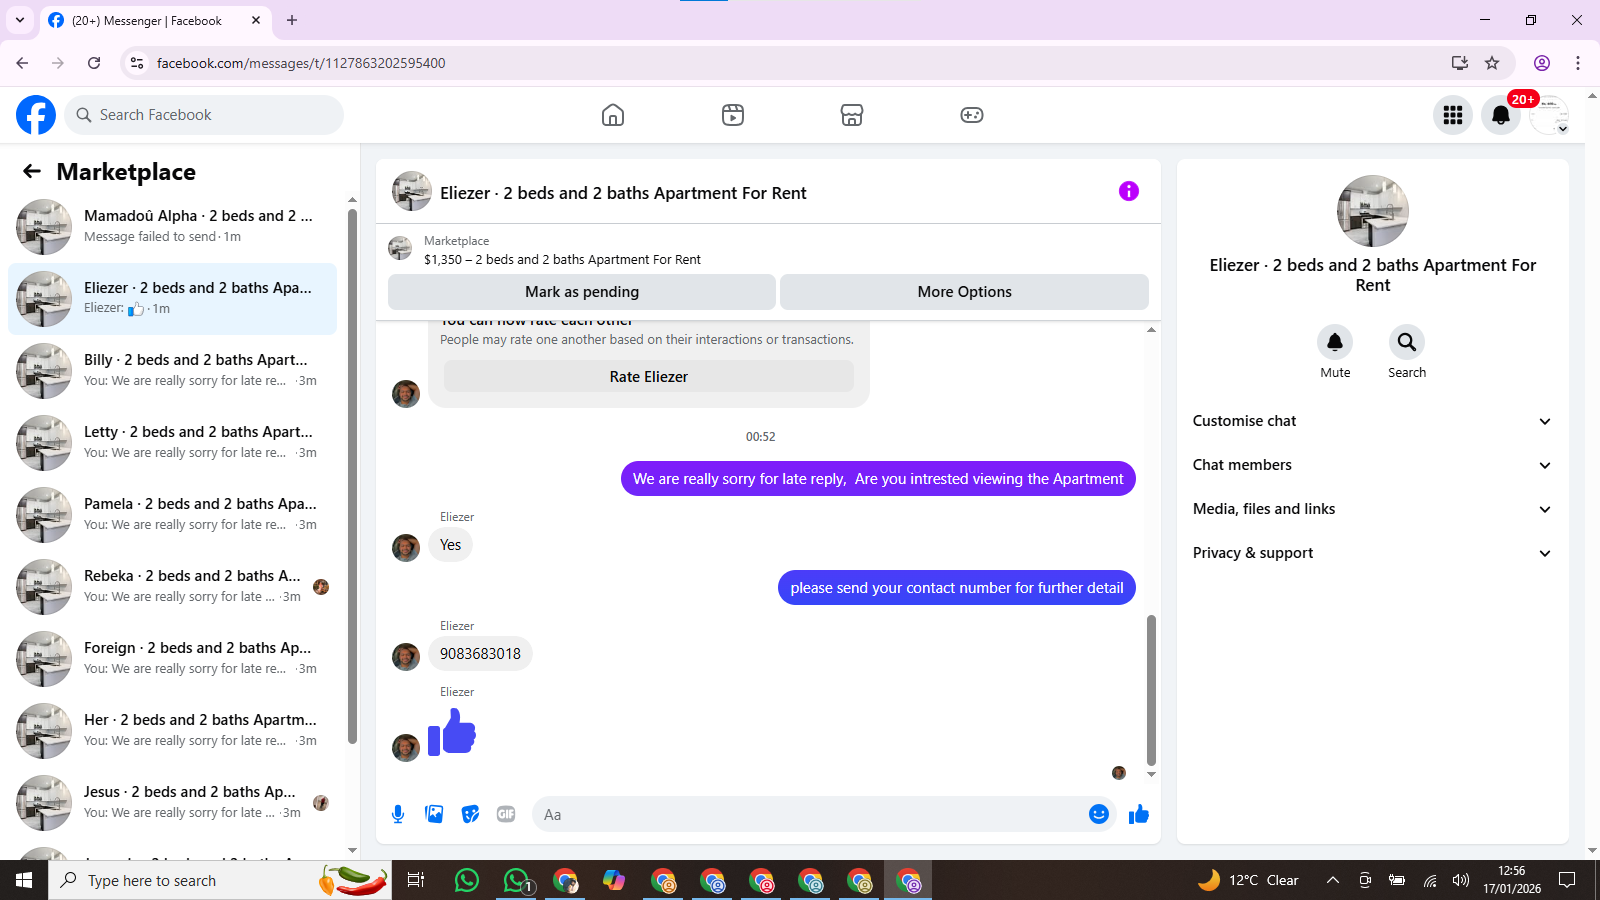1600x900 pixels.
Task: Open Letty's apartment conversation
Action: point(172,443)
